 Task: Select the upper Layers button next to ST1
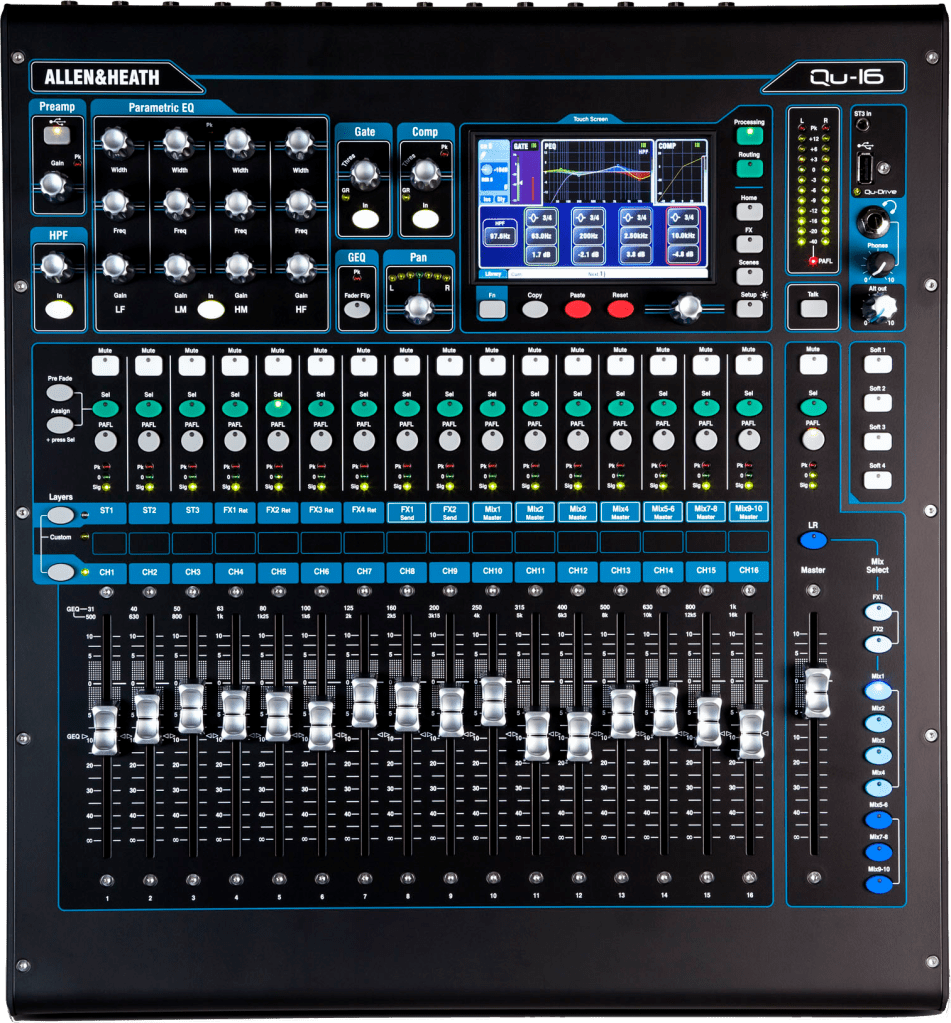[61, 515]
